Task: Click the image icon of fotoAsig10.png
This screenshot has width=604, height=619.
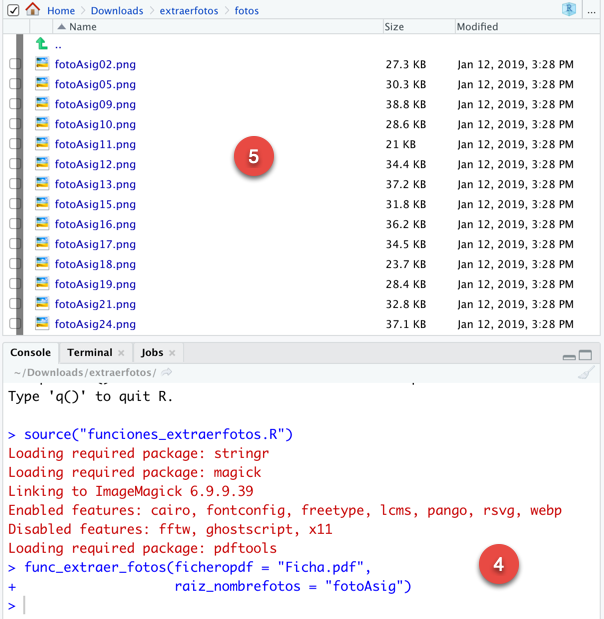Action: pyautogui.click(x=42, y=124)
